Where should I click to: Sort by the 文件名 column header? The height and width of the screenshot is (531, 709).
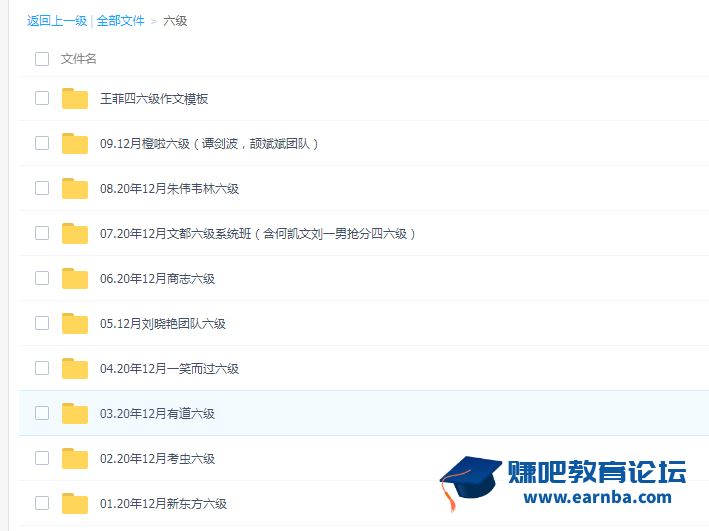pyautogui.click(x=79, y=59)
